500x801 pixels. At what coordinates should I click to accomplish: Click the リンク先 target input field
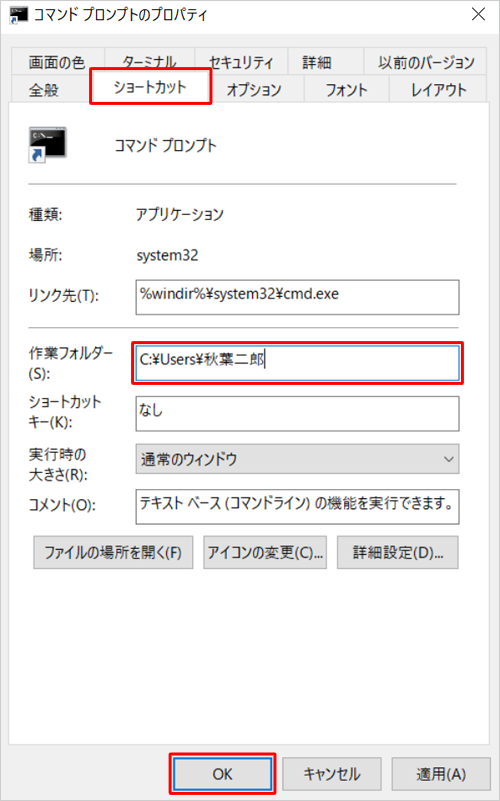point(297,297)
